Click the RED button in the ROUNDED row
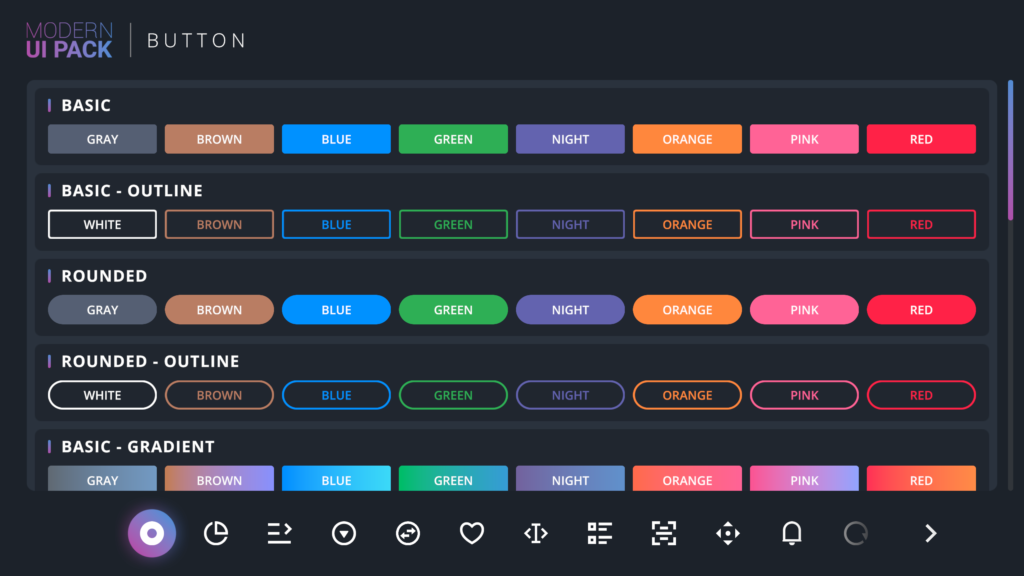Viewport: 1024px width, 576px height. click(x=921, y=309)
